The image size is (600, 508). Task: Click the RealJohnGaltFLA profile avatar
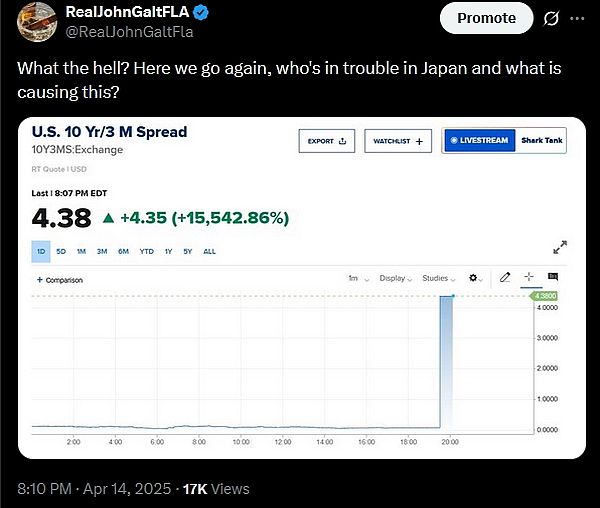tap(34, 19)
